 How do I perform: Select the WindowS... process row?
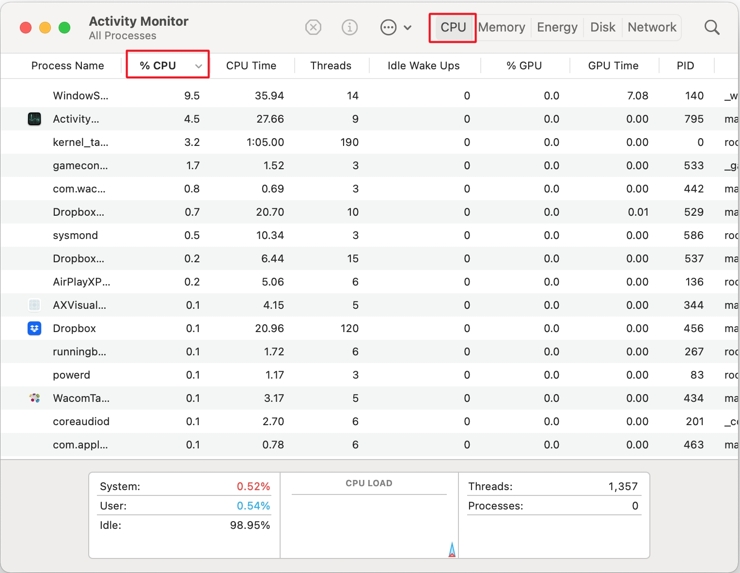(x=370, y=96)
